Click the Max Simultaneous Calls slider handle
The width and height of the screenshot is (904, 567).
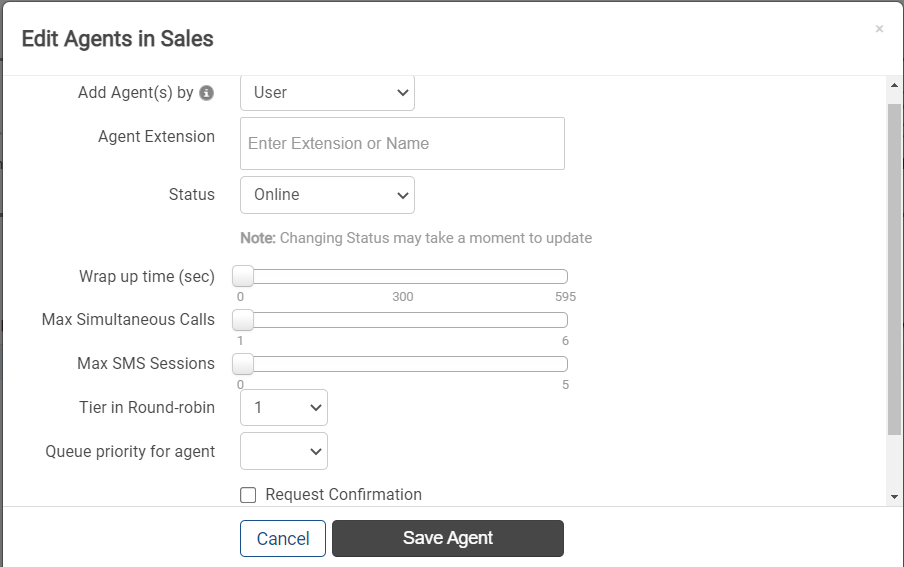243,320
